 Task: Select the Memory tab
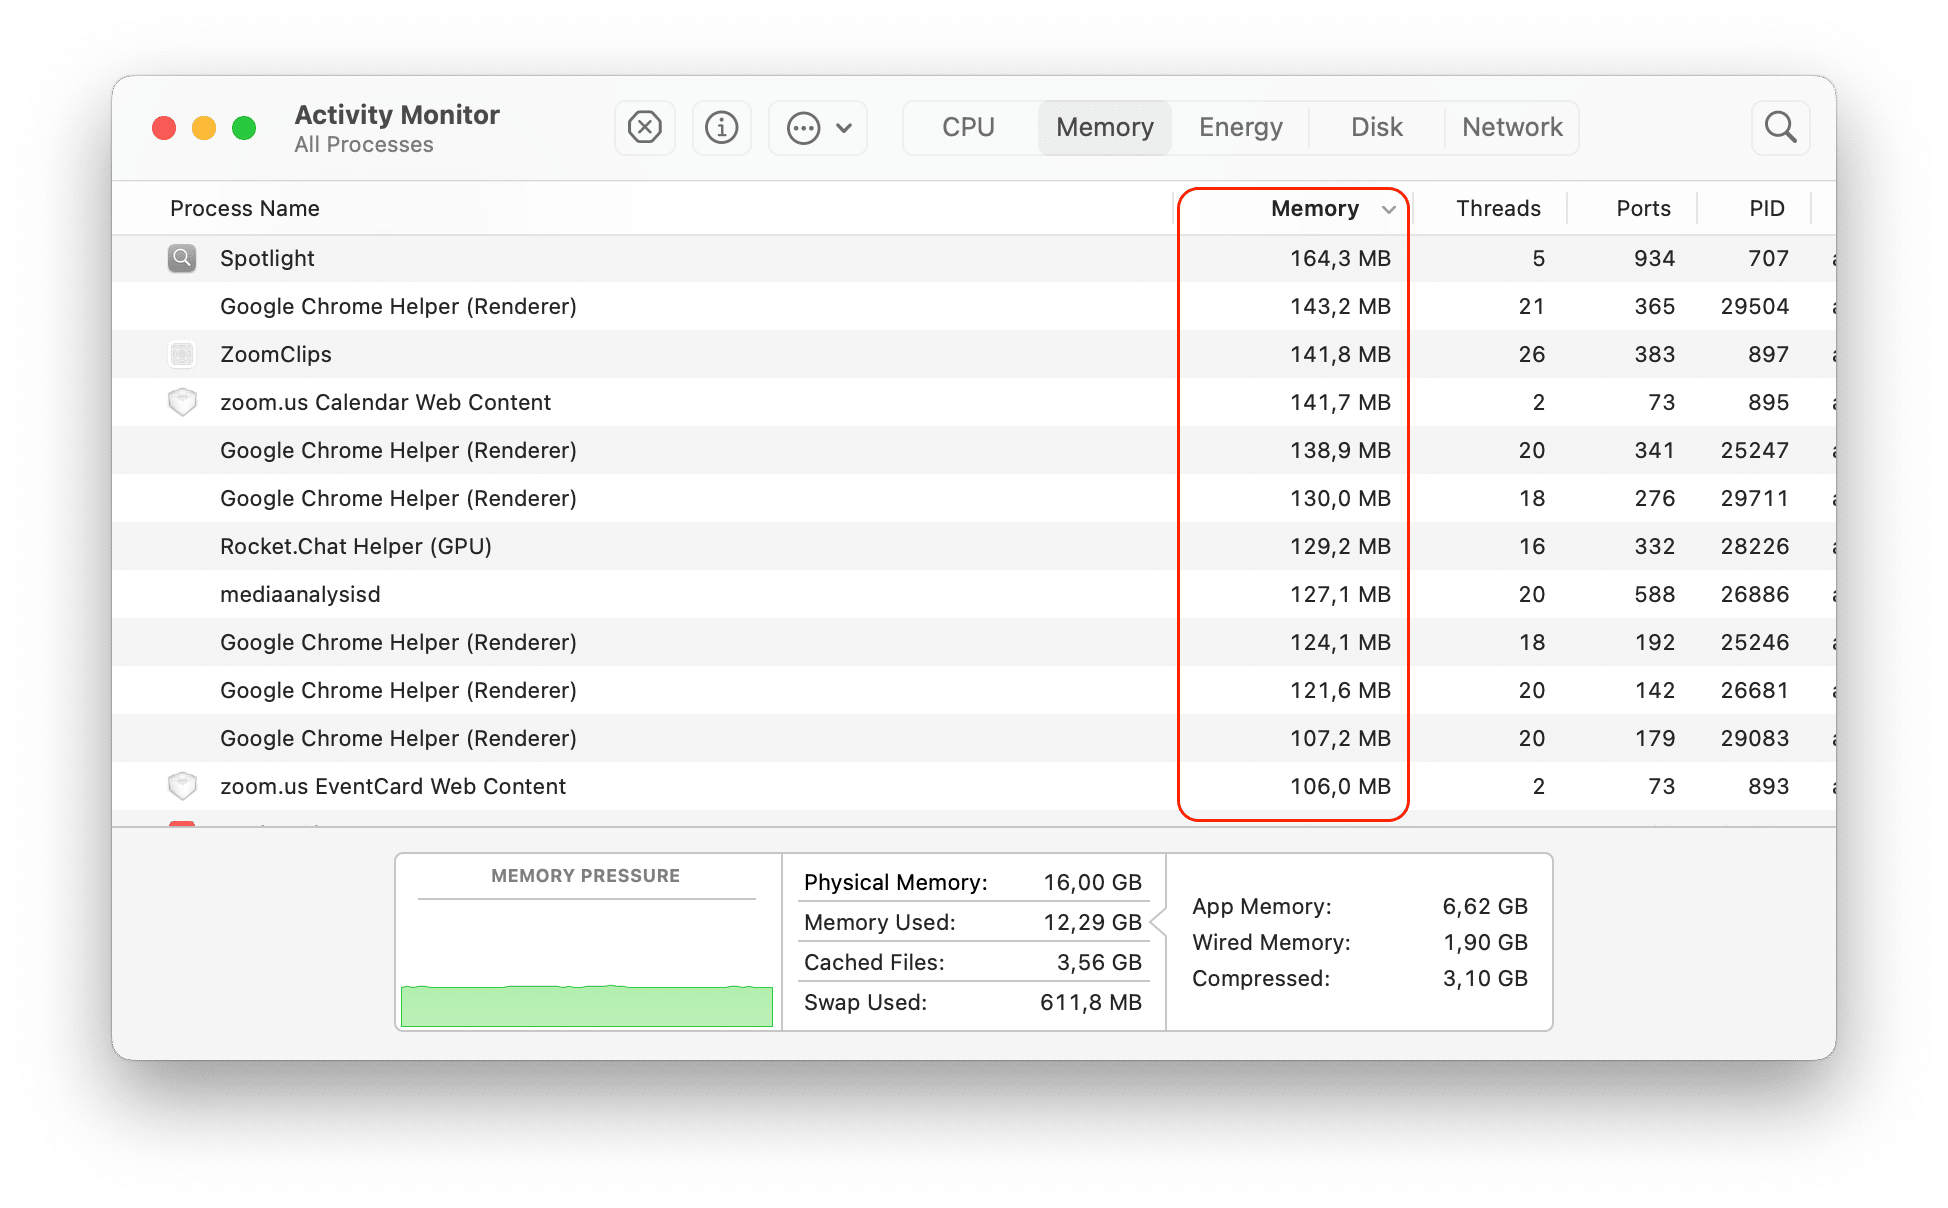1105,127
